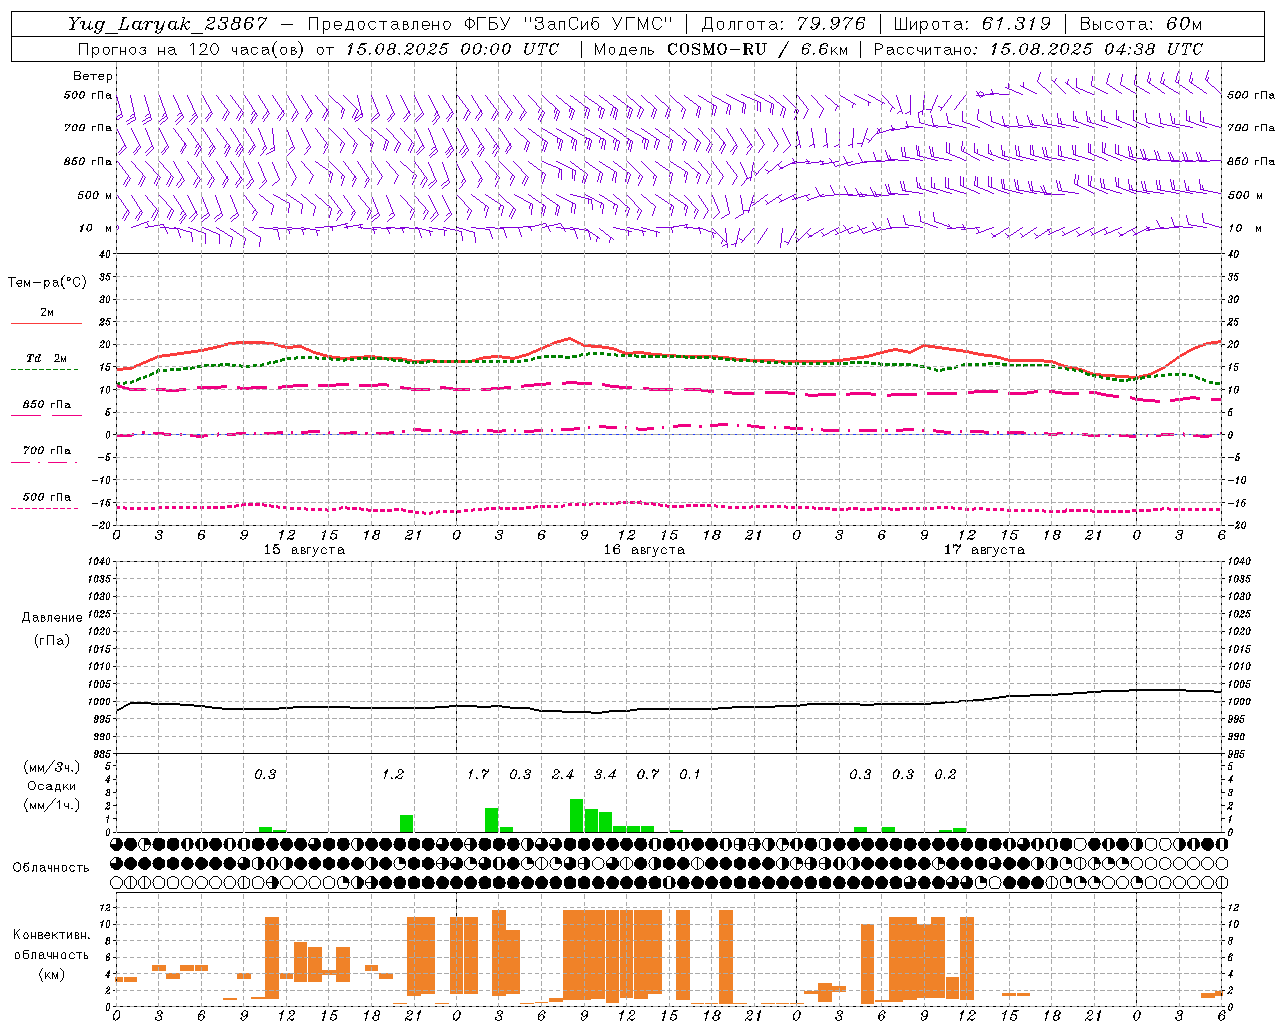Click the 16 августа date label
Screen dimensions: 1280x1024
644,550
